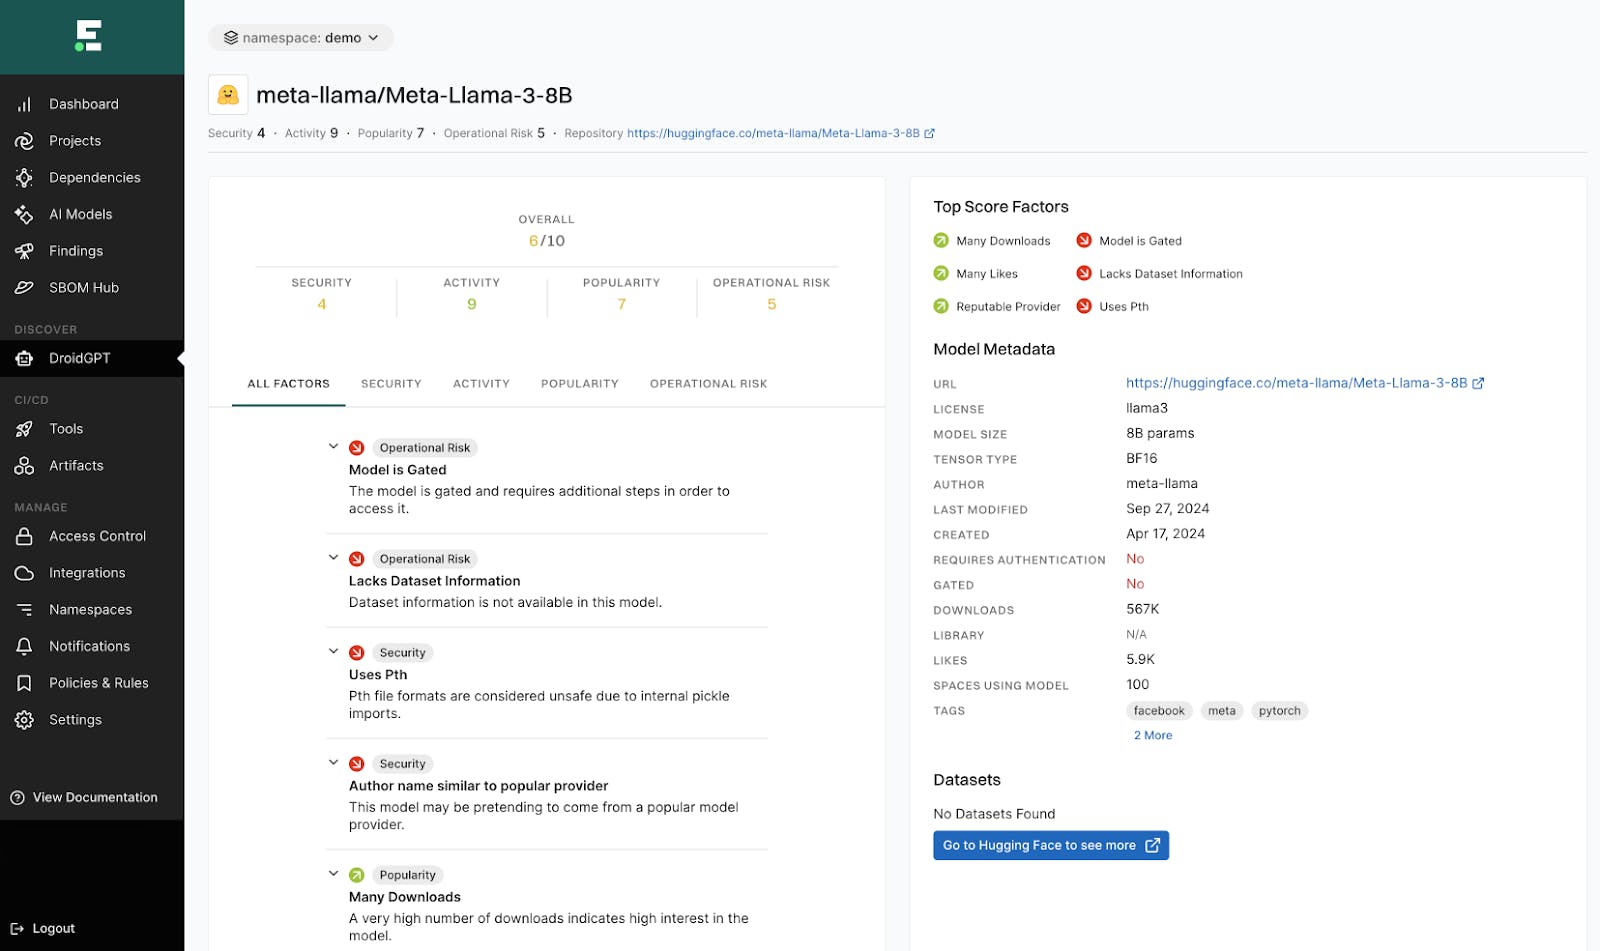This screenshot has height=951, width=1600.
Task: Select the DroidGPT robot icon
Action: tap(24, 358)
